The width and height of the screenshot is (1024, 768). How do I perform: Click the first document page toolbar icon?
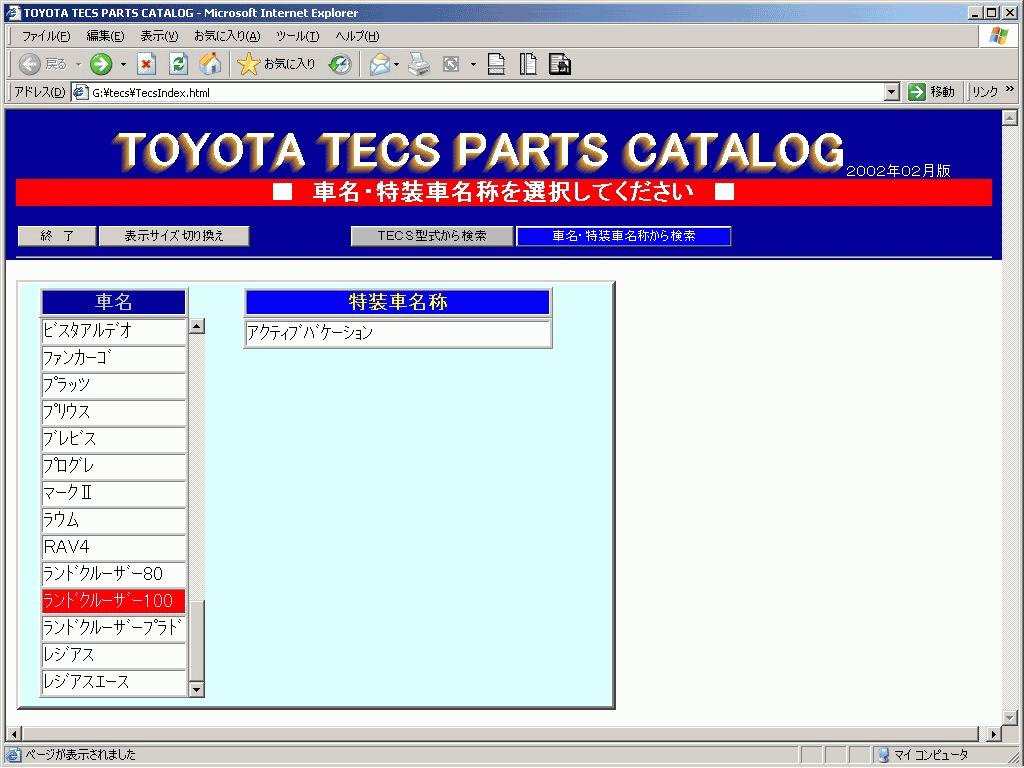496,64
